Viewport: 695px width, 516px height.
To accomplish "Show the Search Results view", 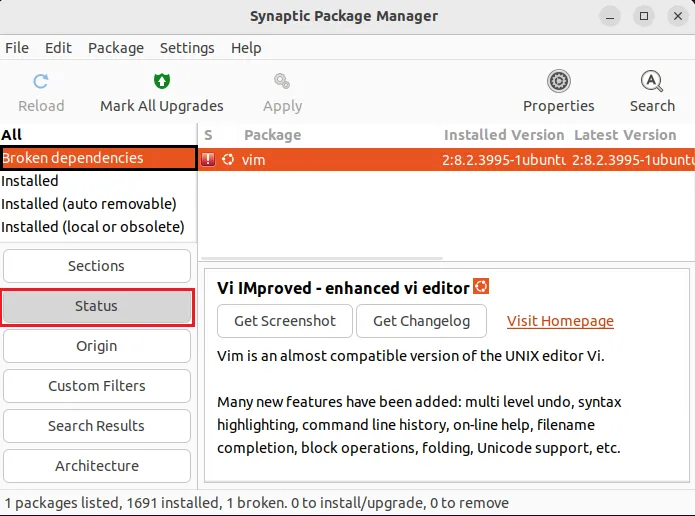I will 97,426.
